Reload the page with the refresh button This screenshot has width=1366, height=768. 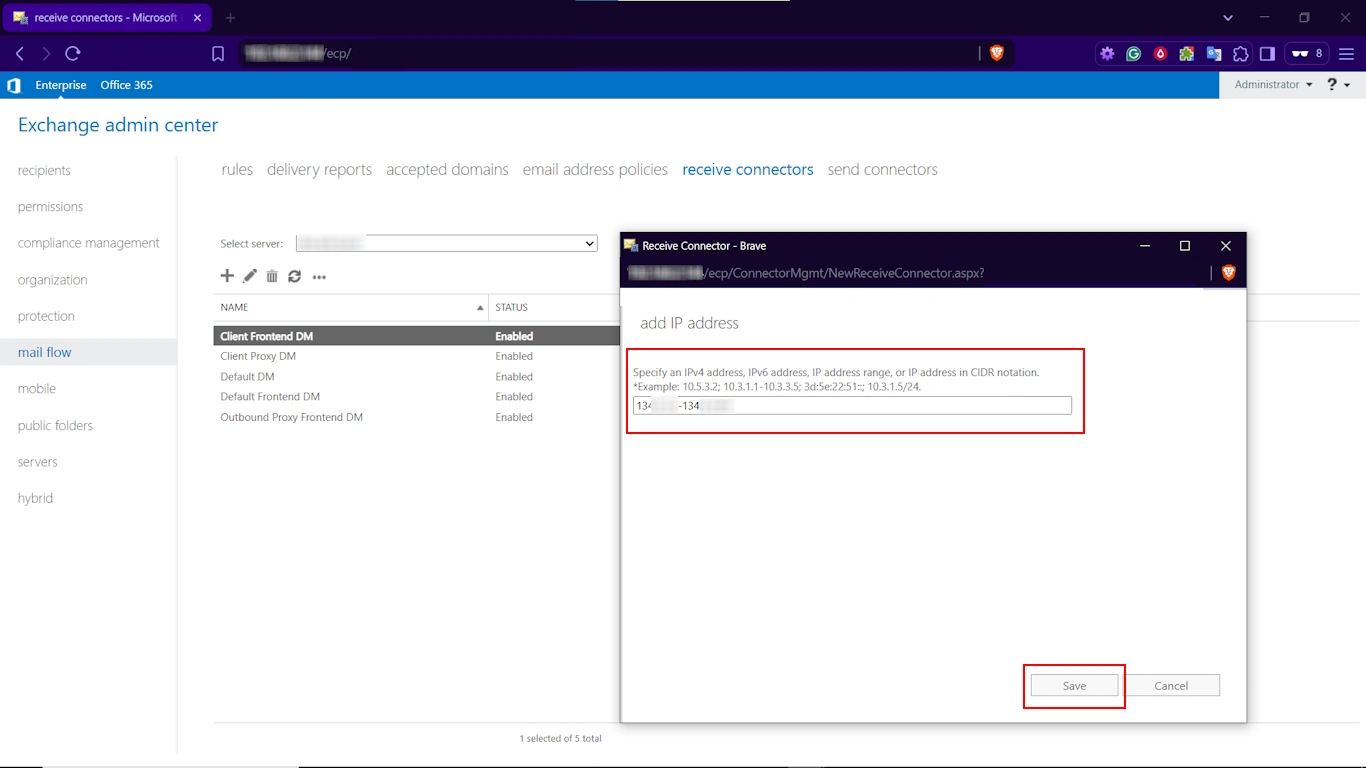pos(72,54)
